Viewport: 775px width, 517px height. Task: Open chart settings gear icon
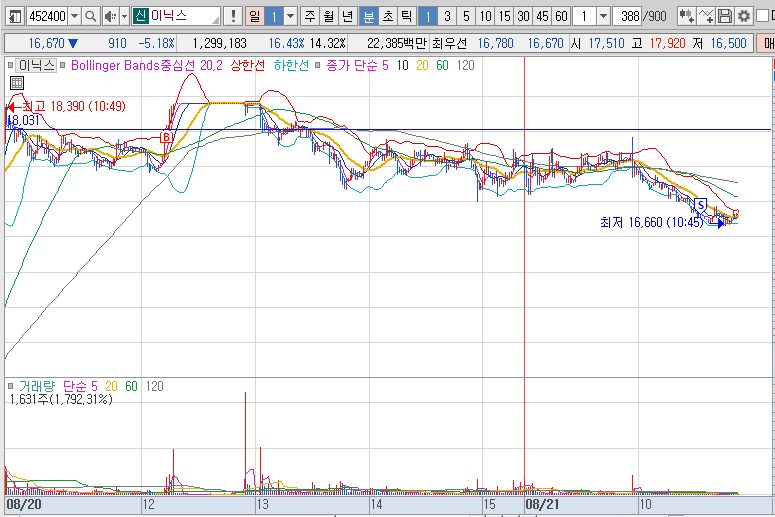tap(743, 16)
